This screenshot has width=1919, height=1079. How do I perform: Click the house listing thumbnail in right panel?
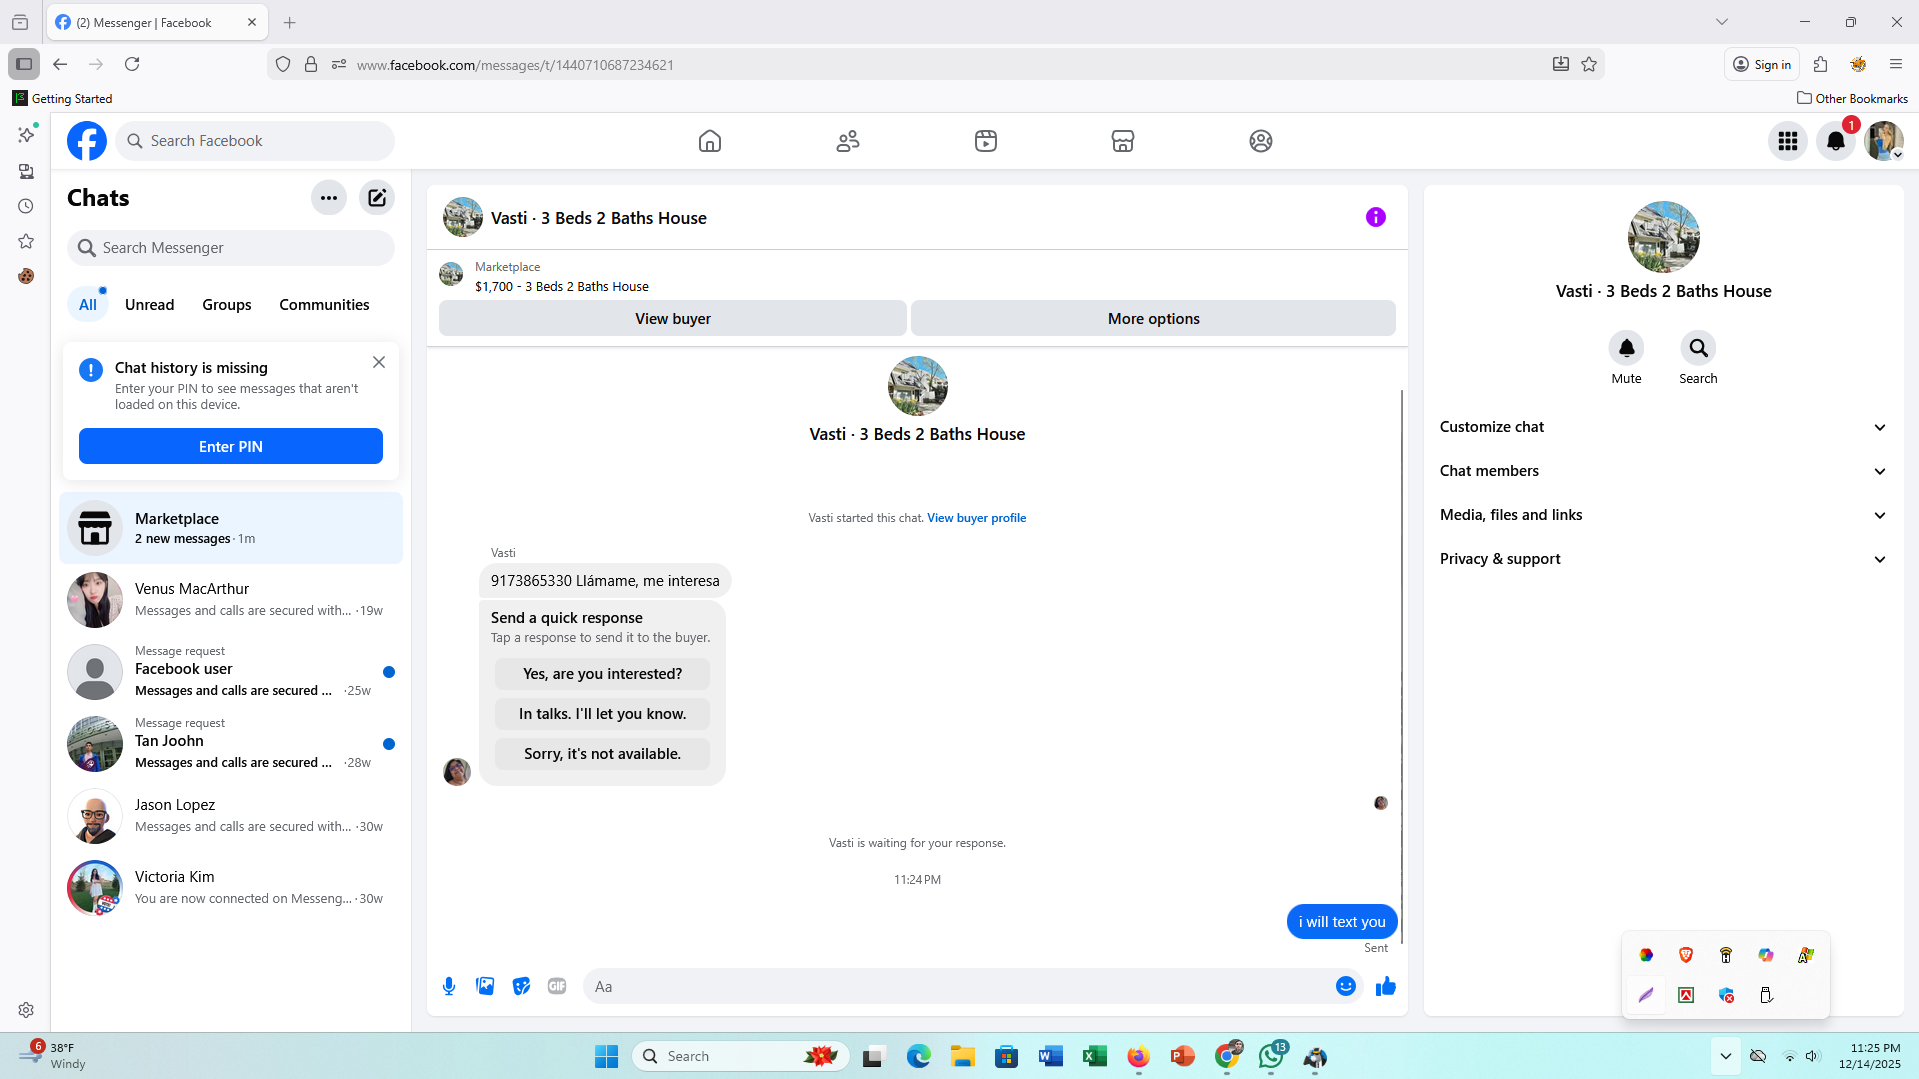[x=1664, y=237]
